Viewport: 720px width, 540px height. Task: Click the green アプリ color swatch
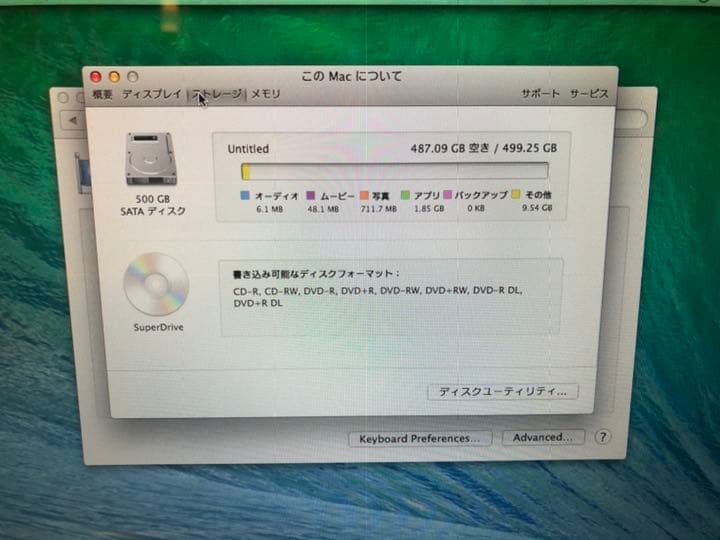click(405, 195)
